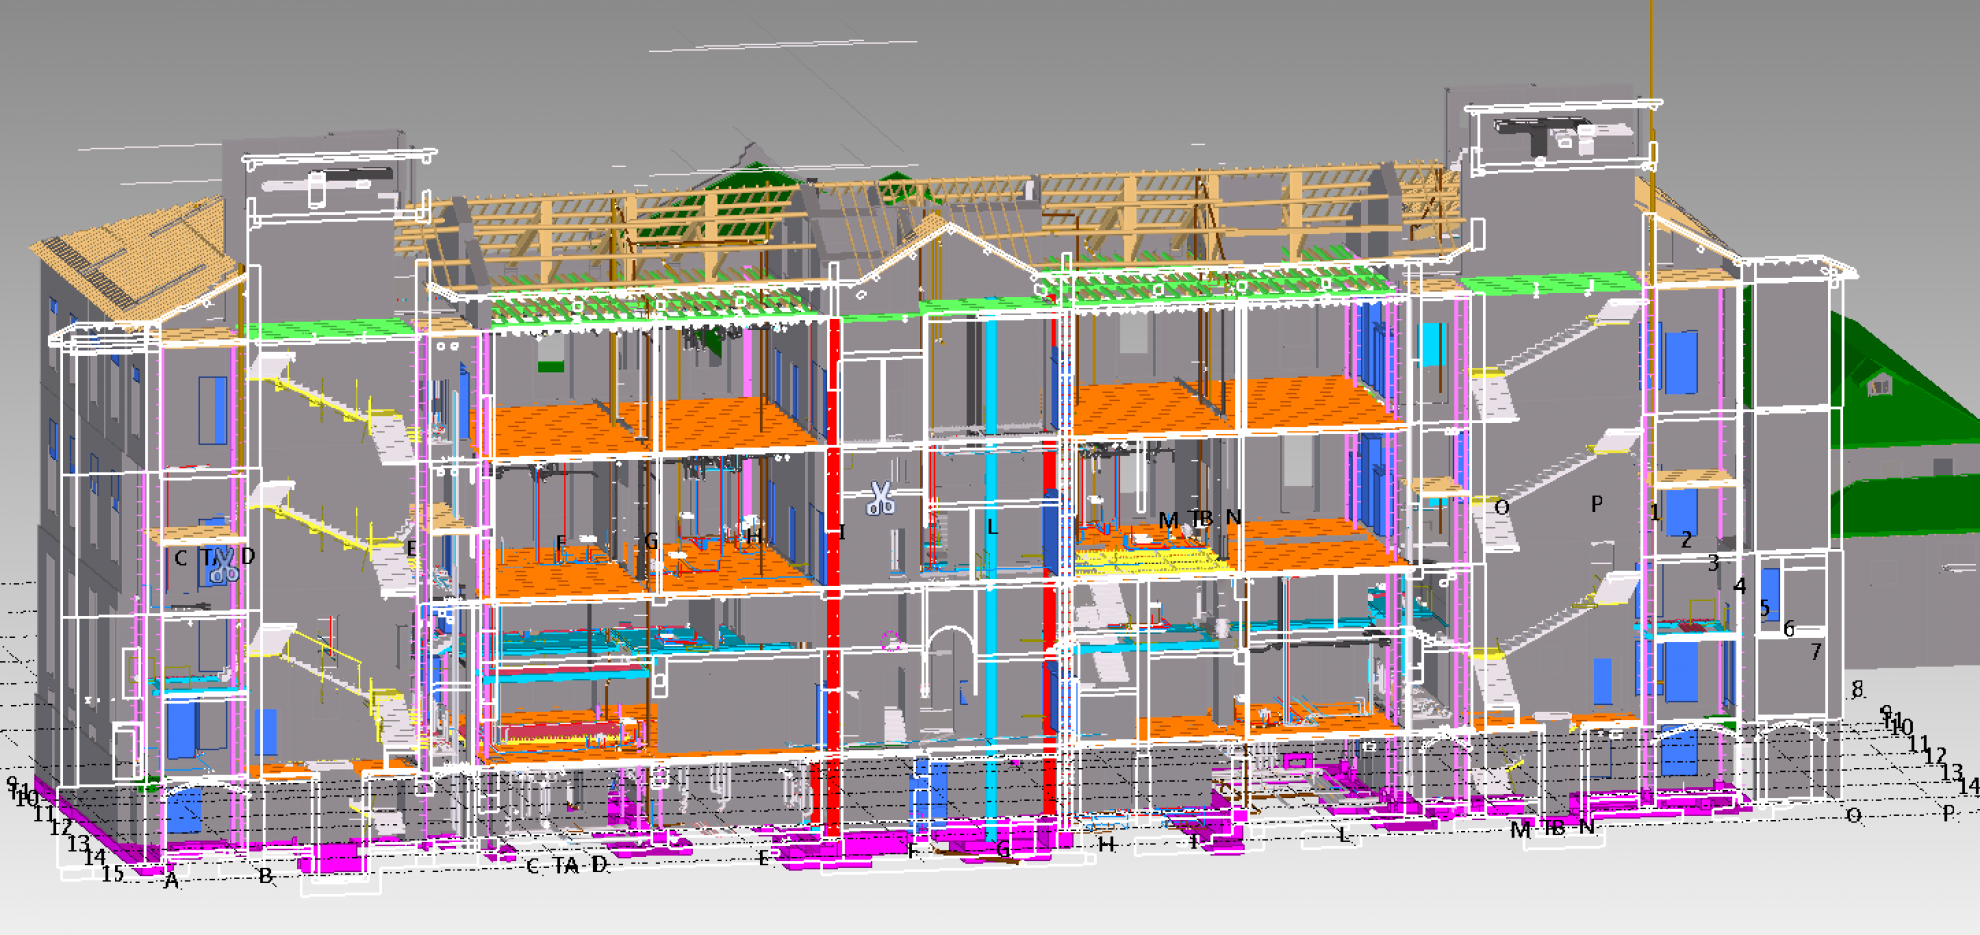Click grid line label 2
The width and height of the screenshot is (1980, 935).
click(x=1687, y=540)
